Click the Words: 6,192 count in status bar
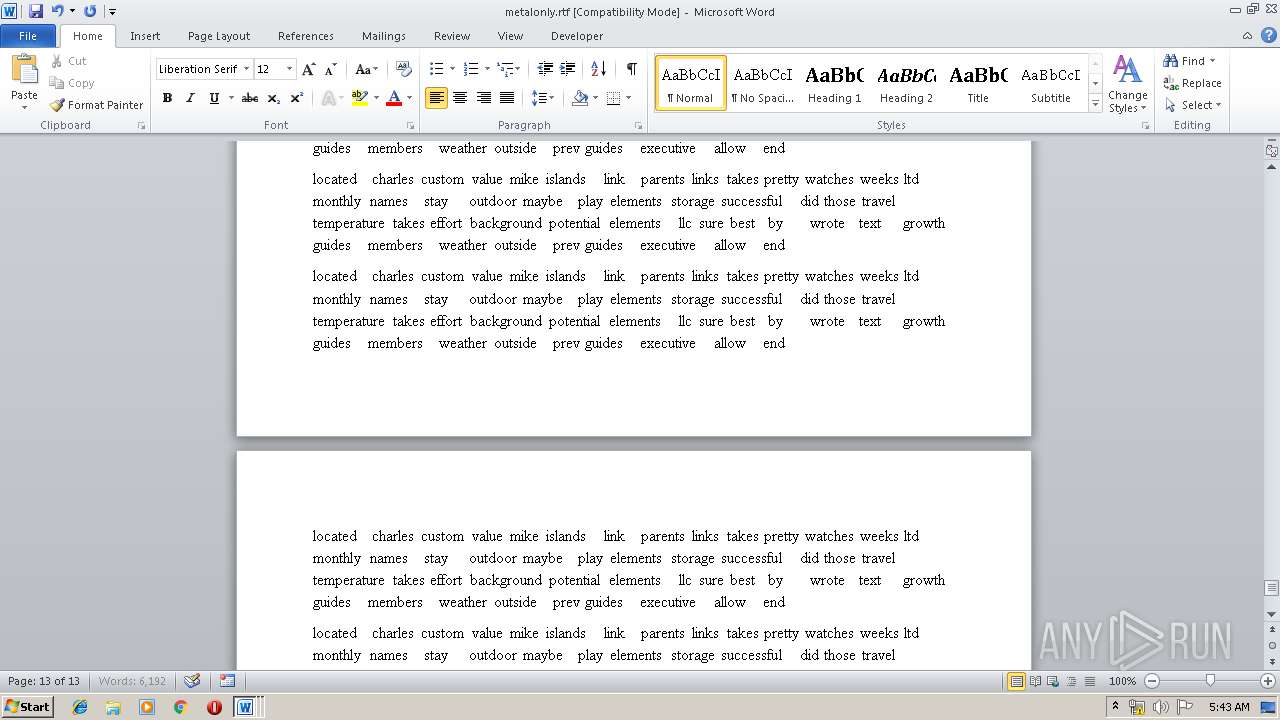The image size is (1280, 720). [132, 681]
